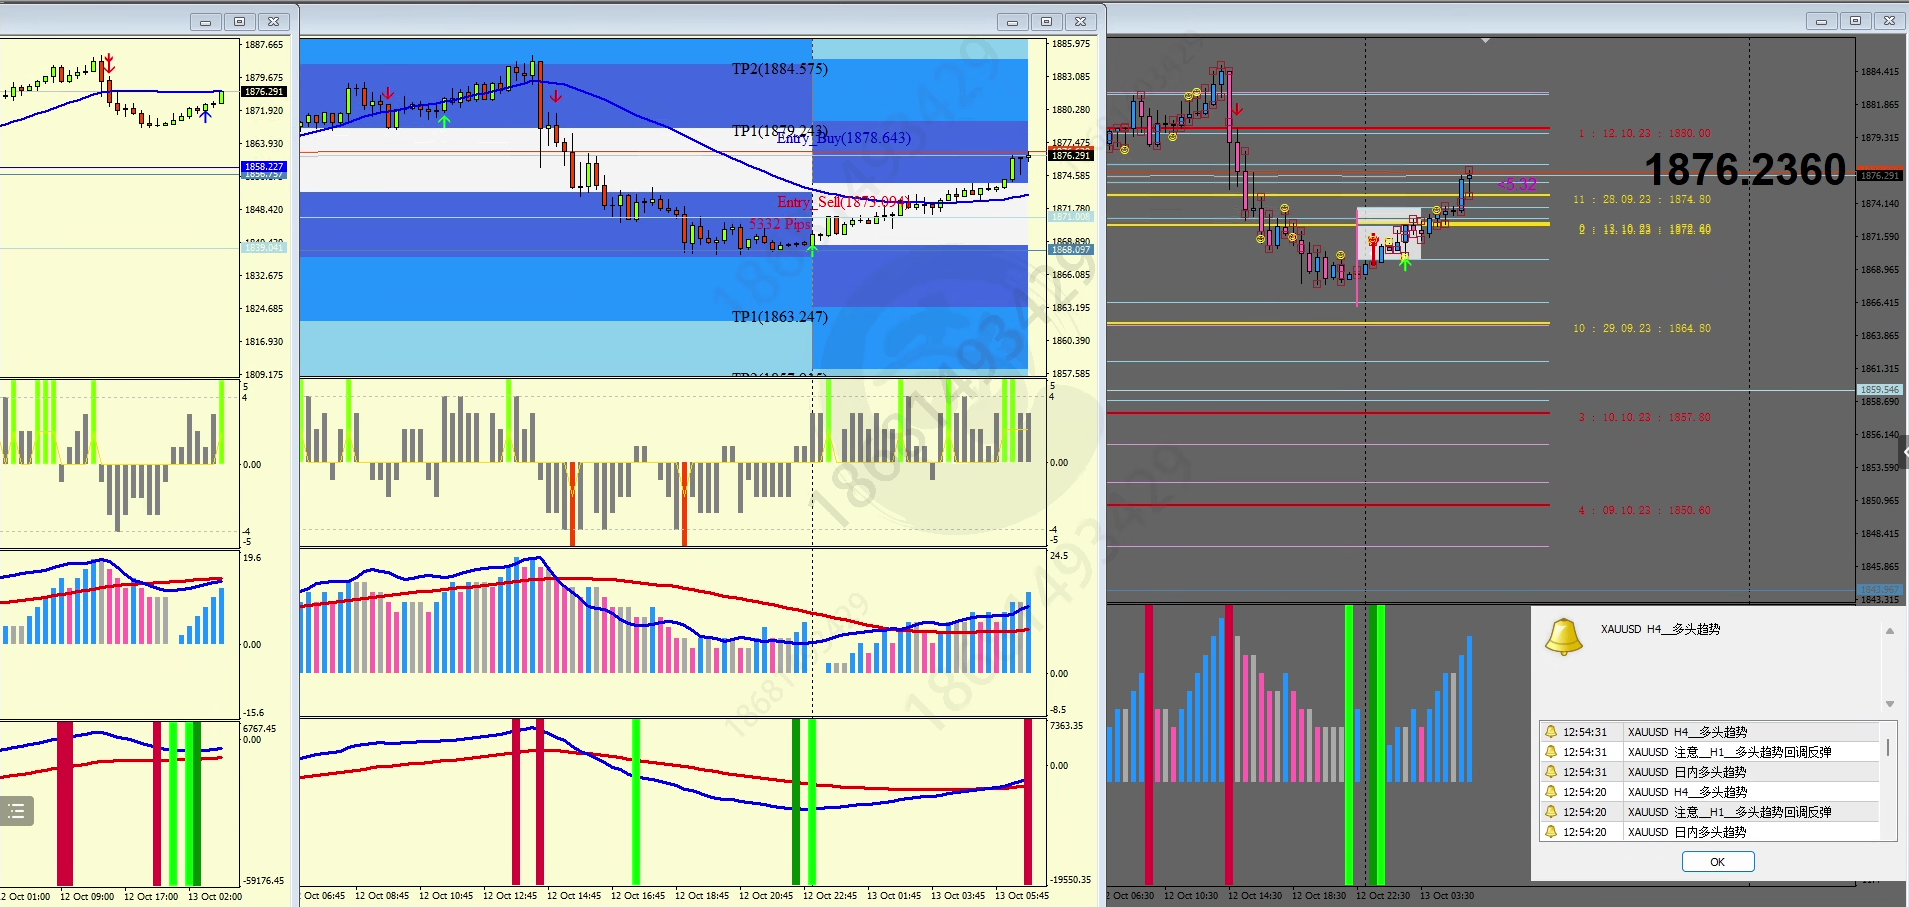Click the 4 : 09.10.23 : 1850.60 level label
Screen dimensions: 1909x907
tap(1644, 510)
